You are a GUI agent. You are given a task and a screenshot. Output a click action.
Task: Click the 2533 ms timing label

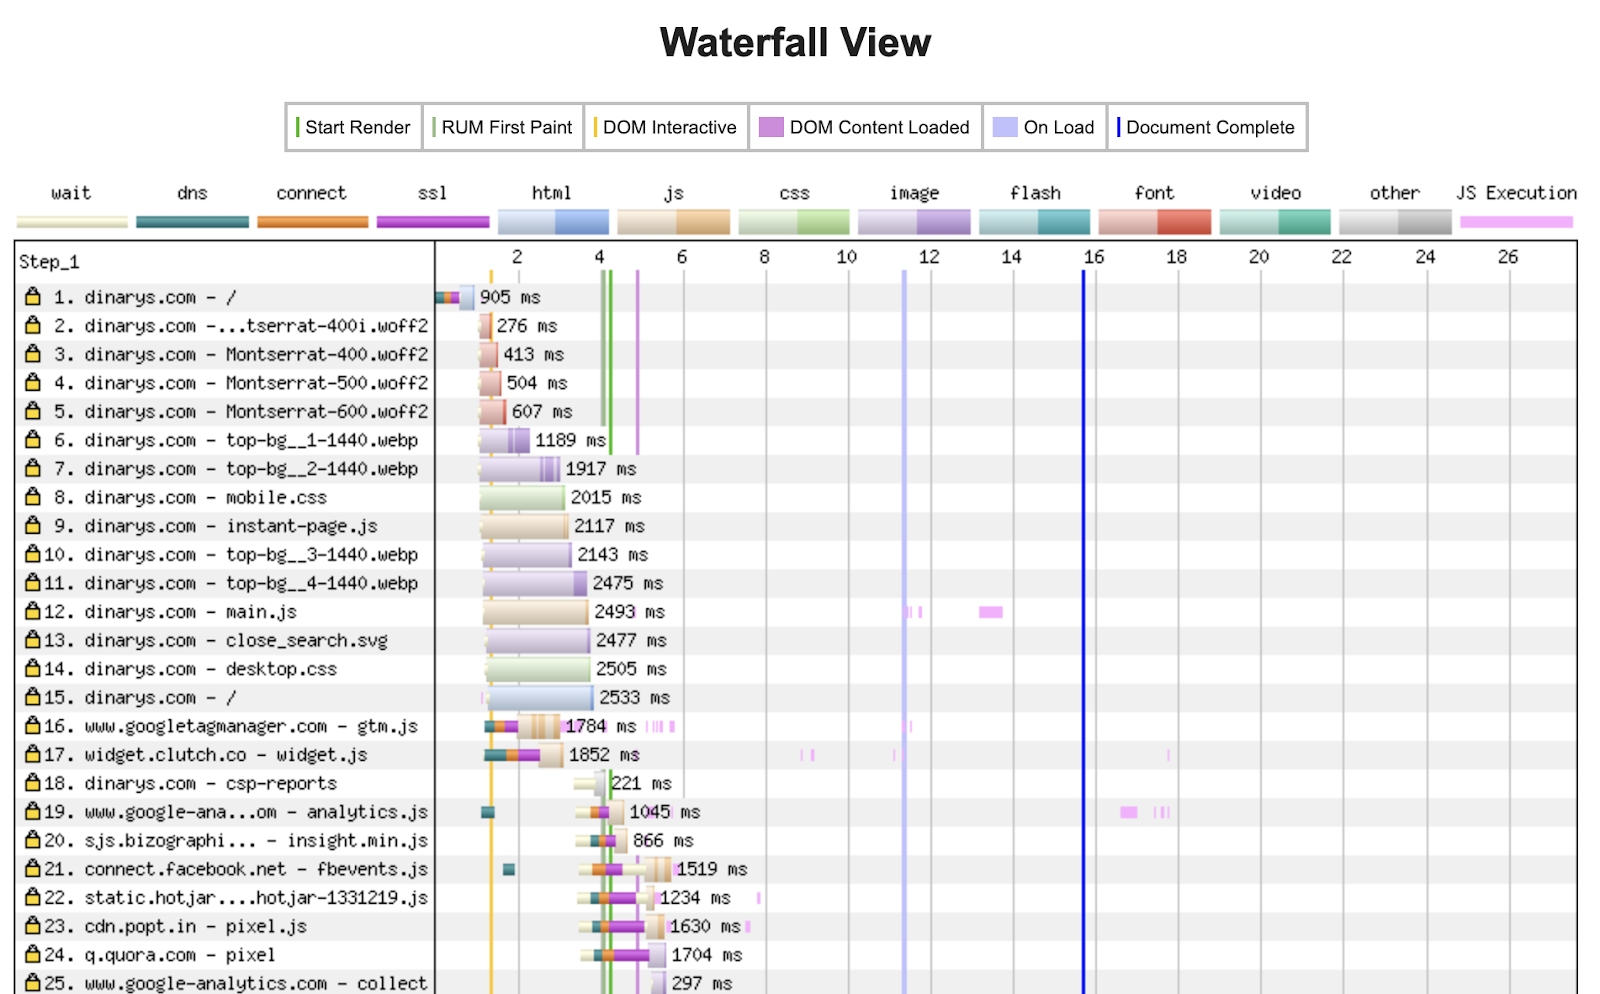[634, 697]
